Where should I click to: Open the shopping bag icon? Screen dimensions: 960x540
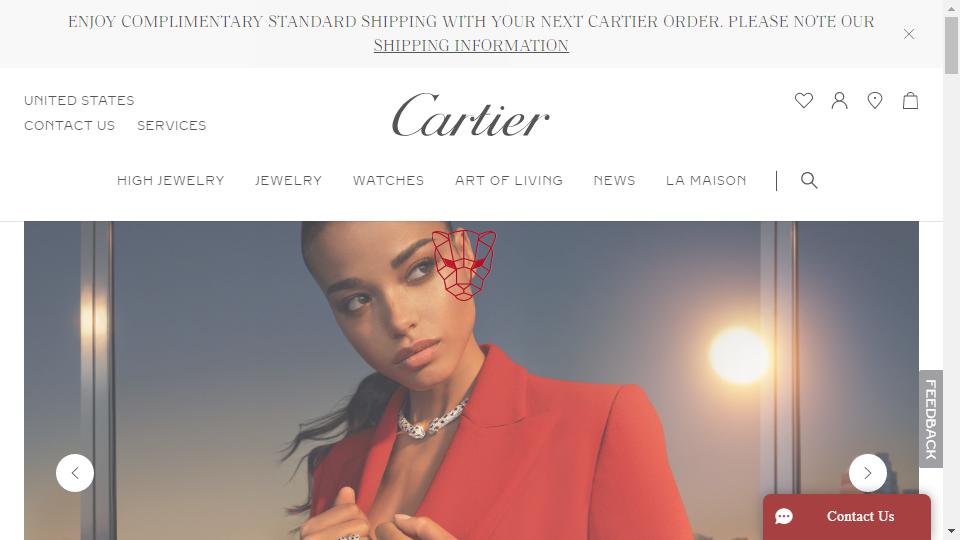(910, 100)
